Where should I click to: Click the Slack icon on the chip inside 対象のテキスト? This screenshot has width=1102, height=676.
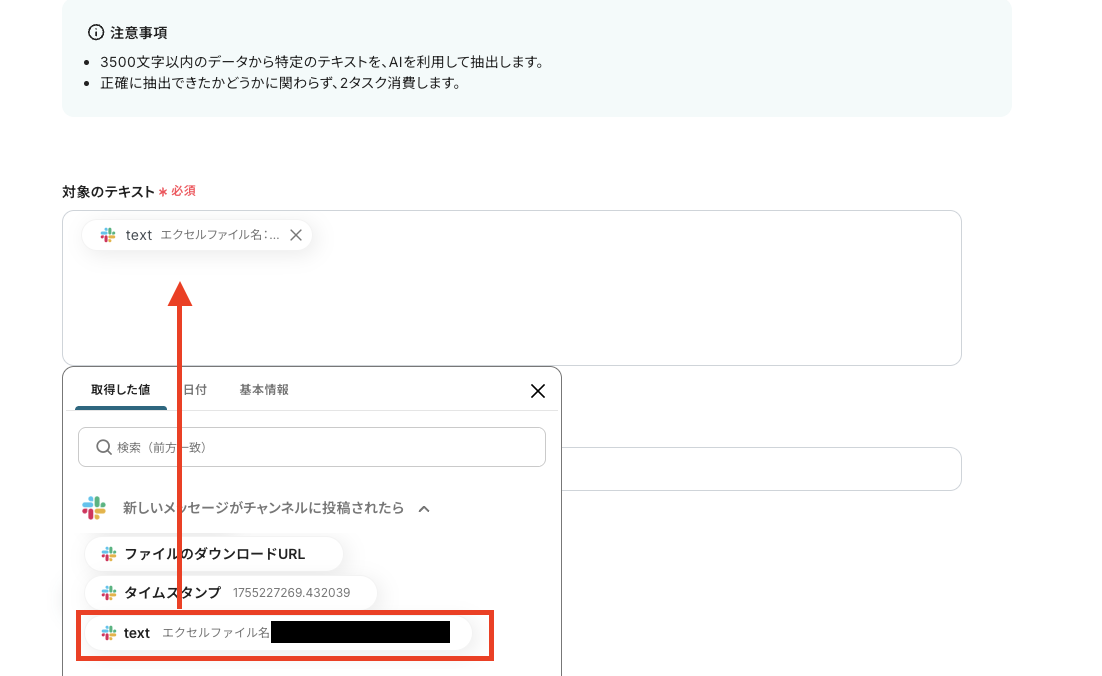click(x=107, y=235)
